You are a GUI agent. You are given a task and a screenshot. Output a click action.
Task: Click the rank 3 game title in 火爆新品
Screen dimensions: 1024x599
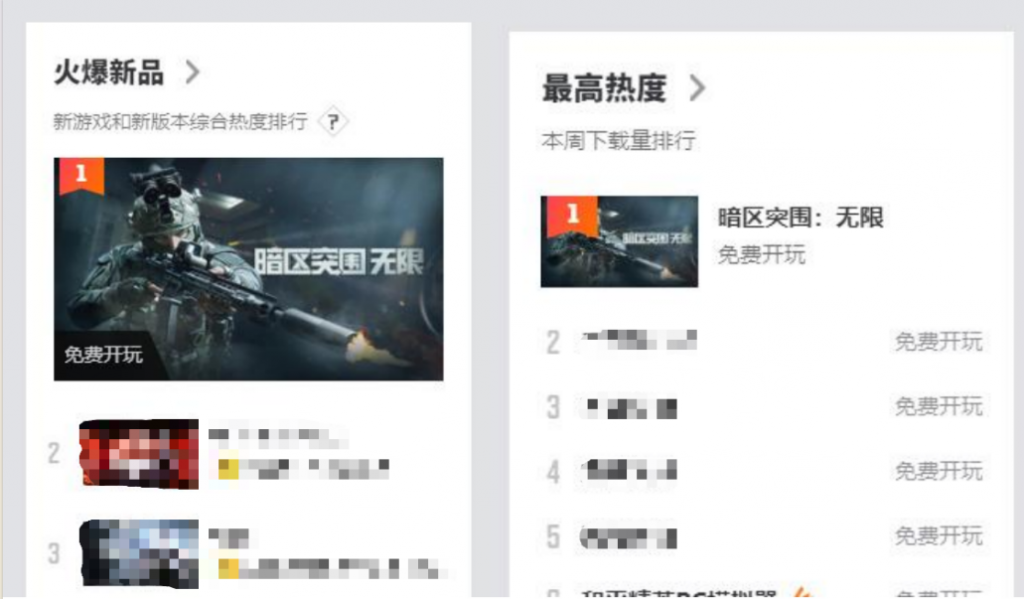pos(229,538)
